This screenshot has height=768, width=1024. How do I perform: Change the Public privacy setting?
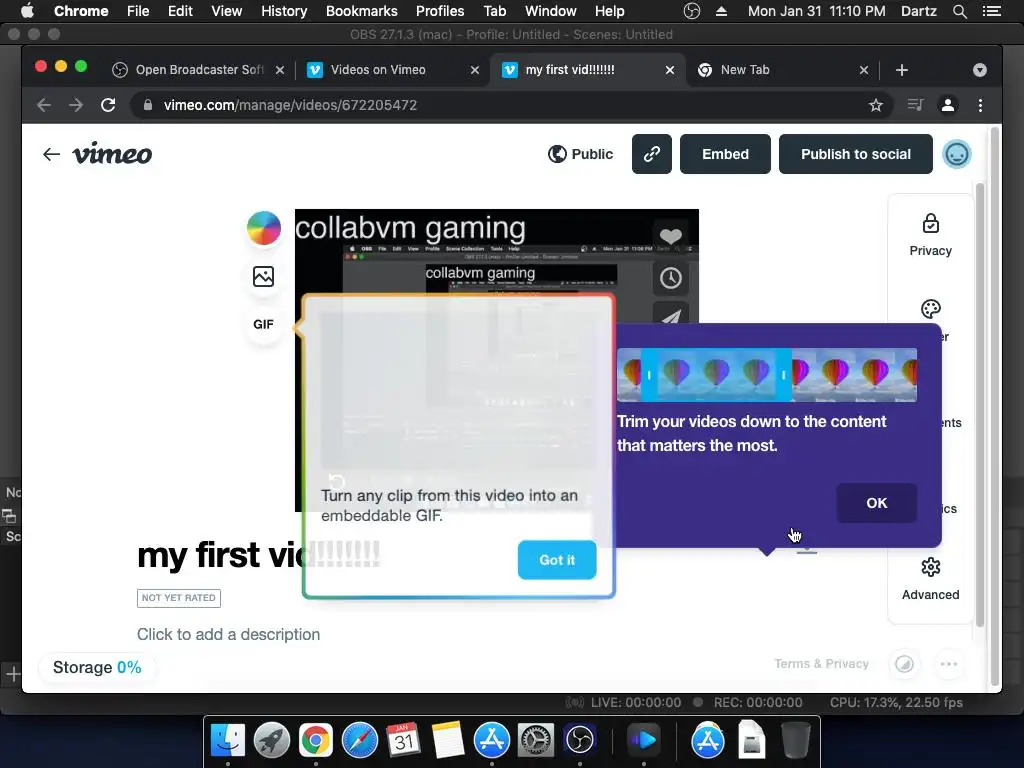pyautogui.click(x=580, y=154)
